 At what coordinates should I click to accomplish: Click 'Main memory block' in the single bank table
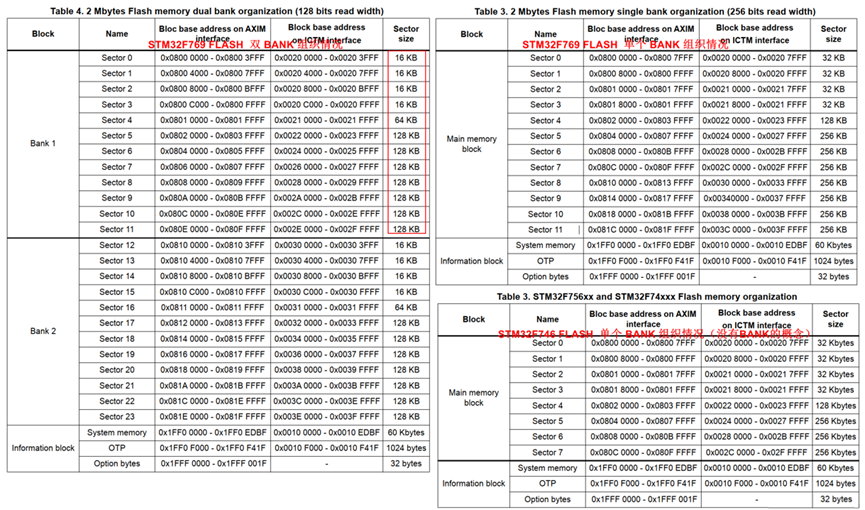point(472,144)
